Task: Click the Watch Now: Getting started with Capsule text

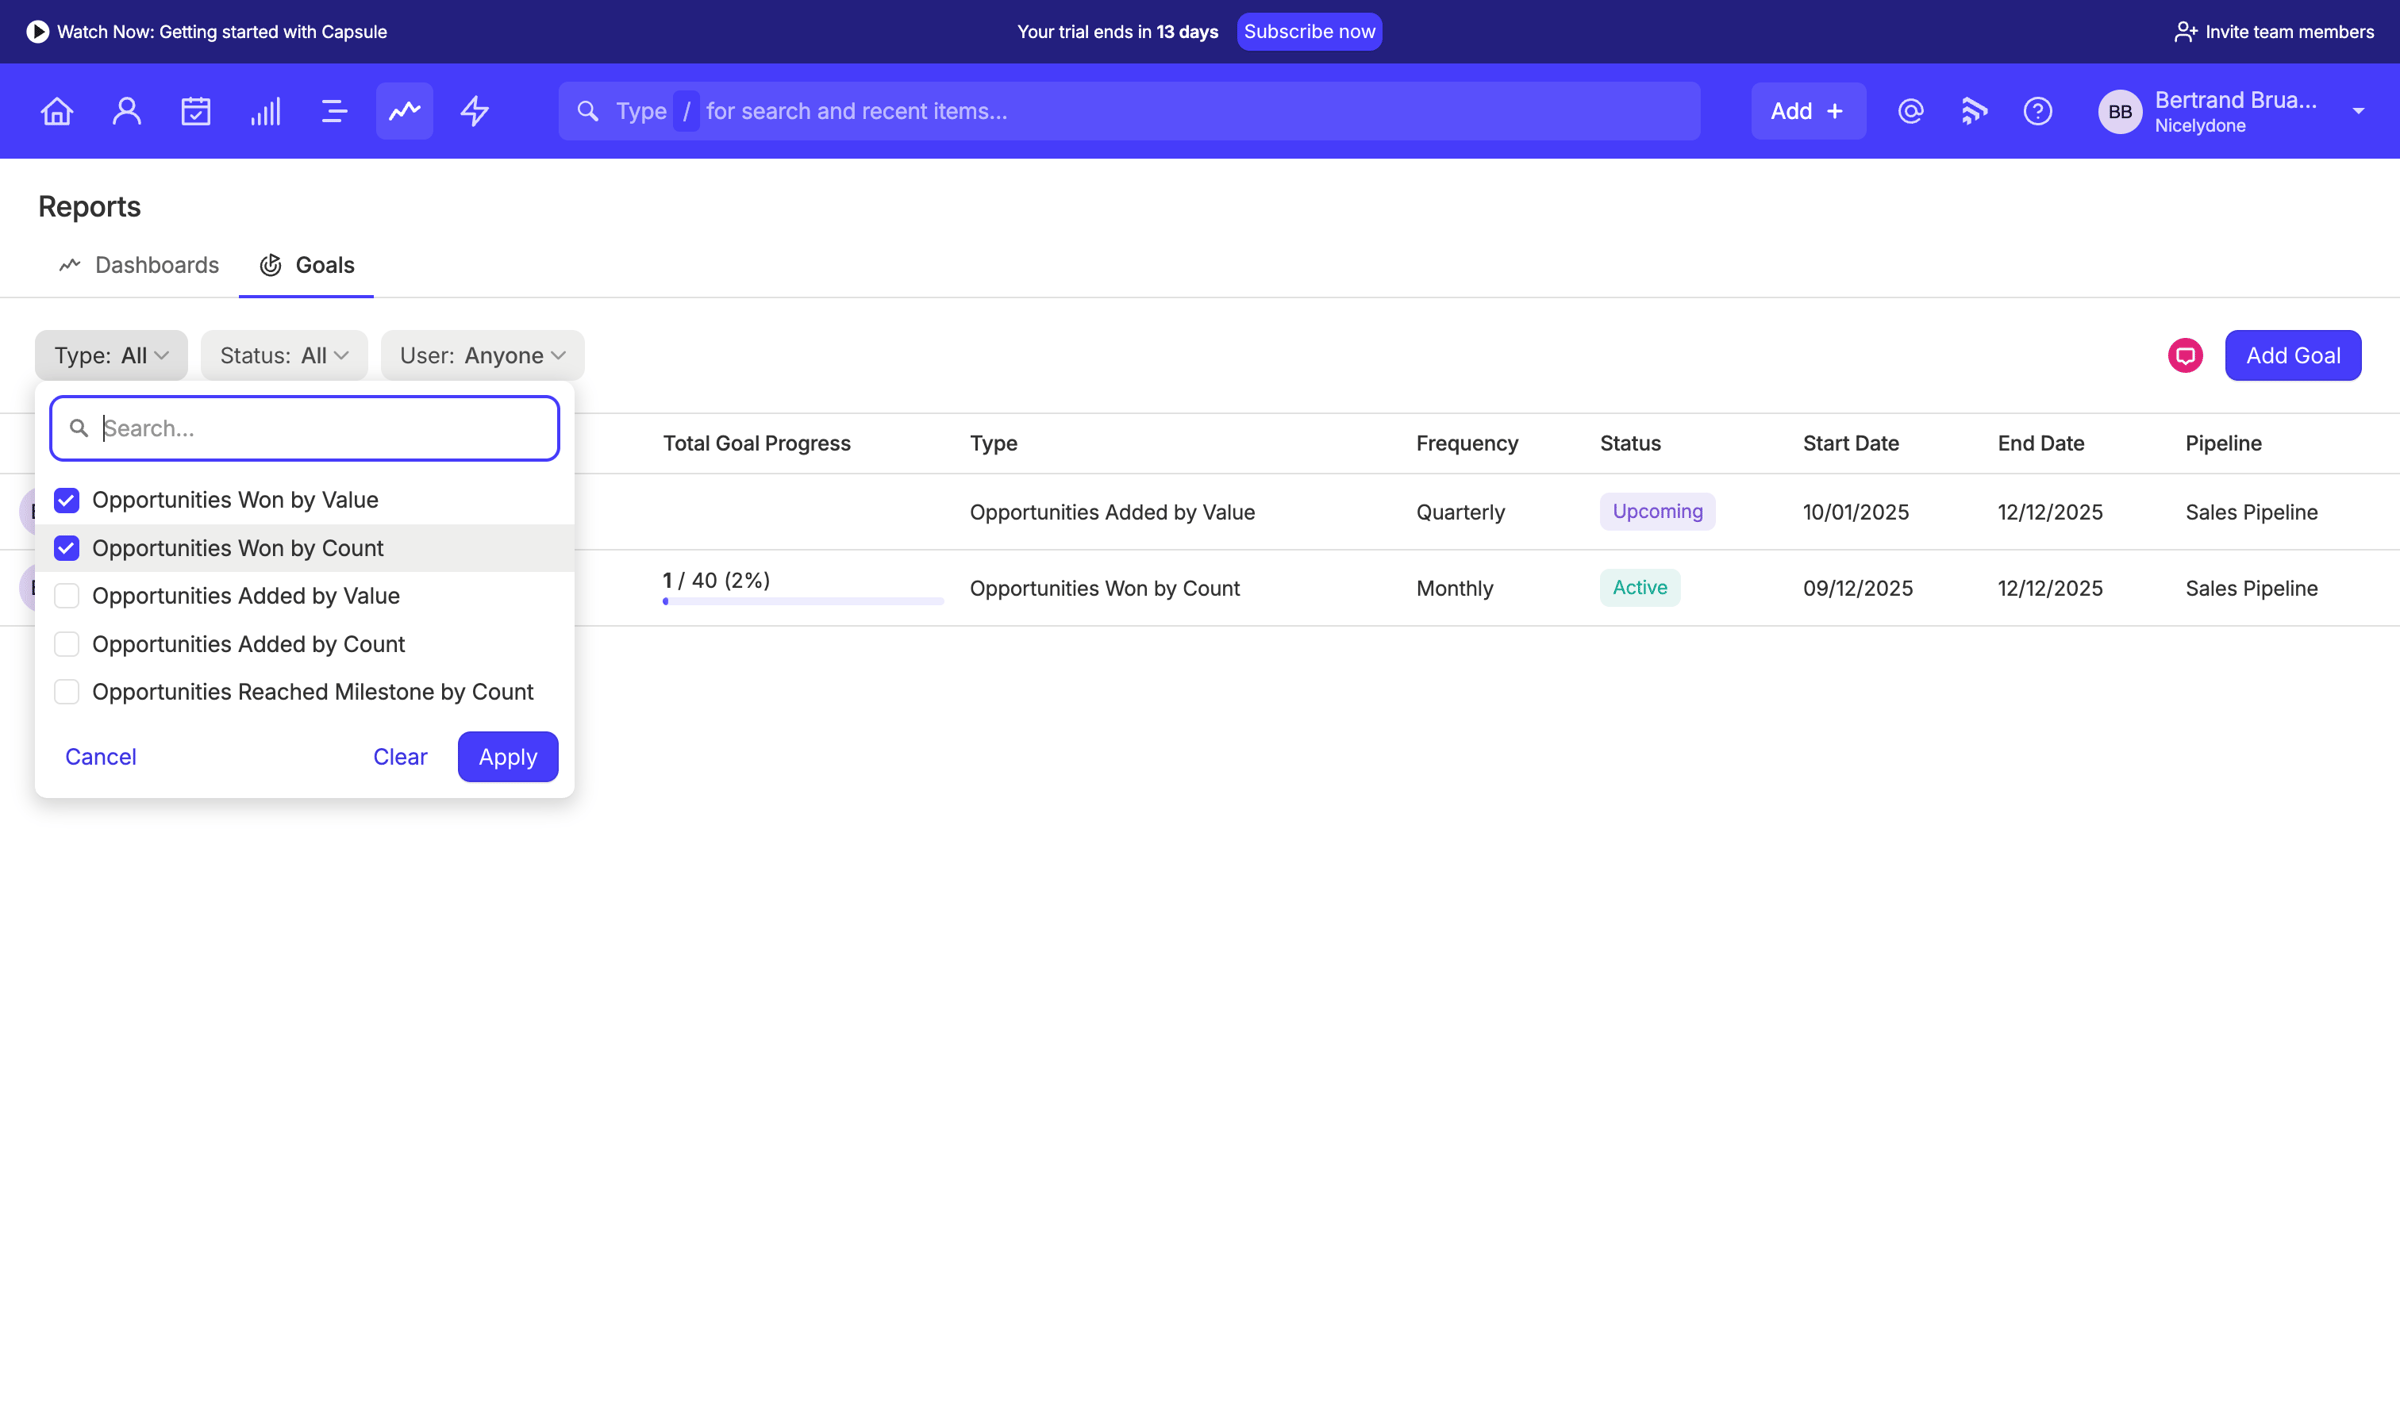Action: 222,32
